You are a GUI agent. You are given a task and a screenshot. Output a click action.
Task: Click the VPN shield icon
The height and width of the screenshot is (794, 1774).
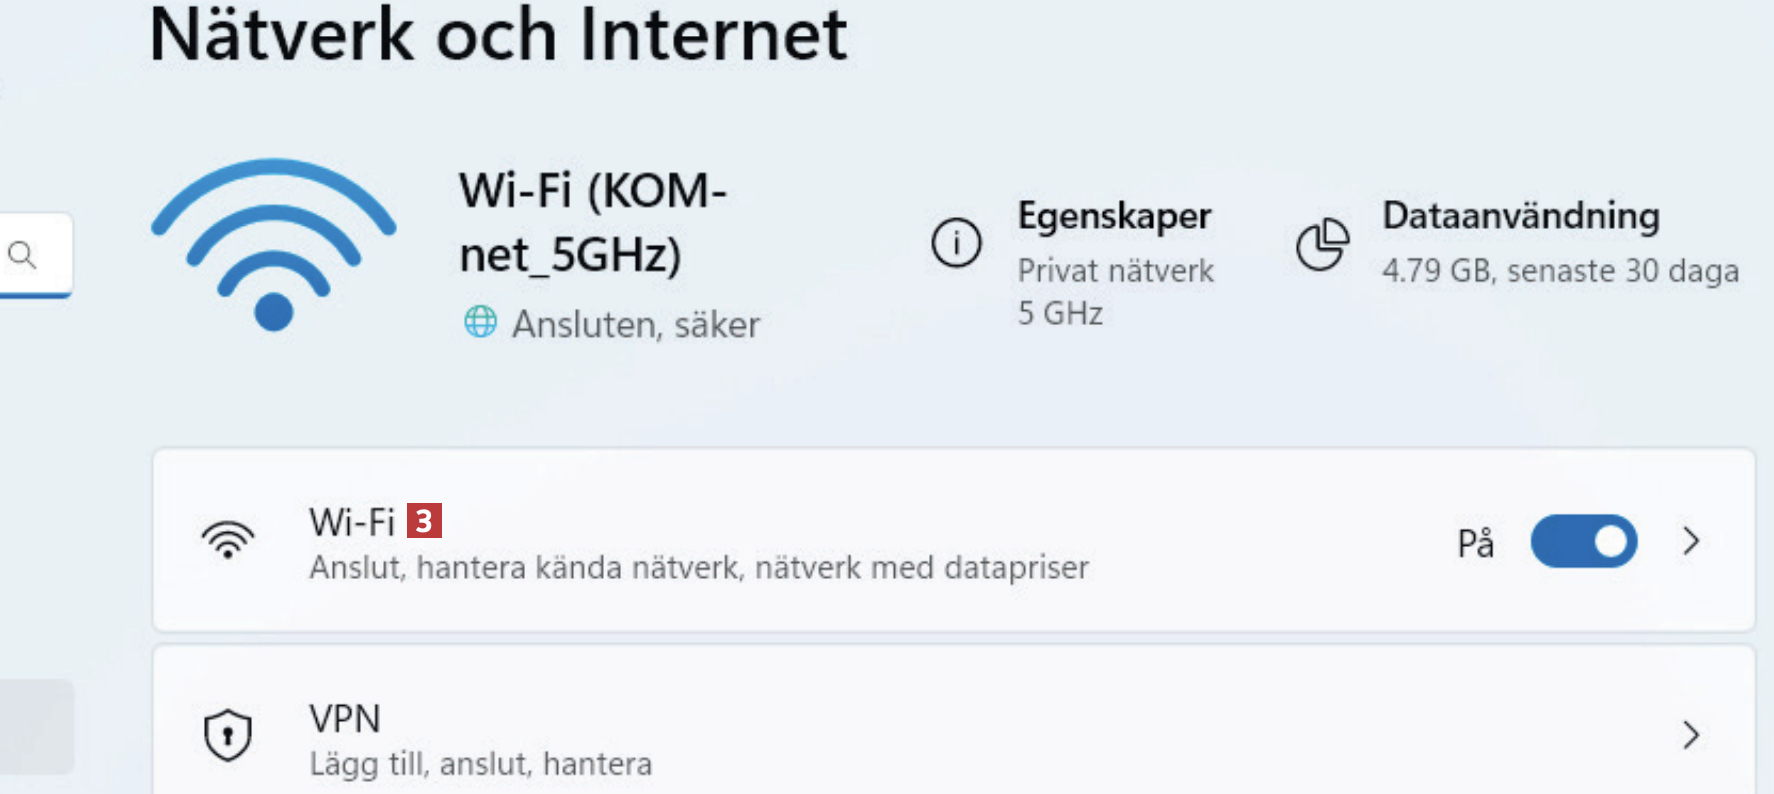(228, 735)
